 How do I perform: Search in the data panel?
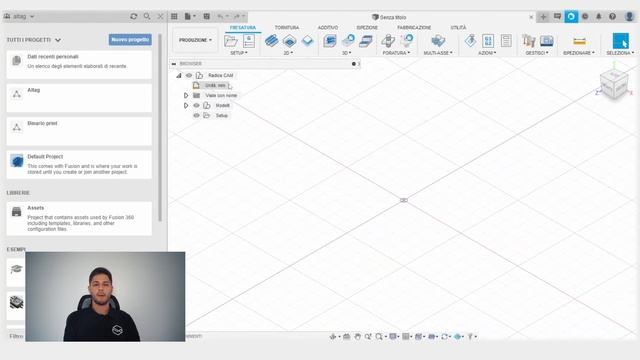pyautogui.click(x=147, y=16)
